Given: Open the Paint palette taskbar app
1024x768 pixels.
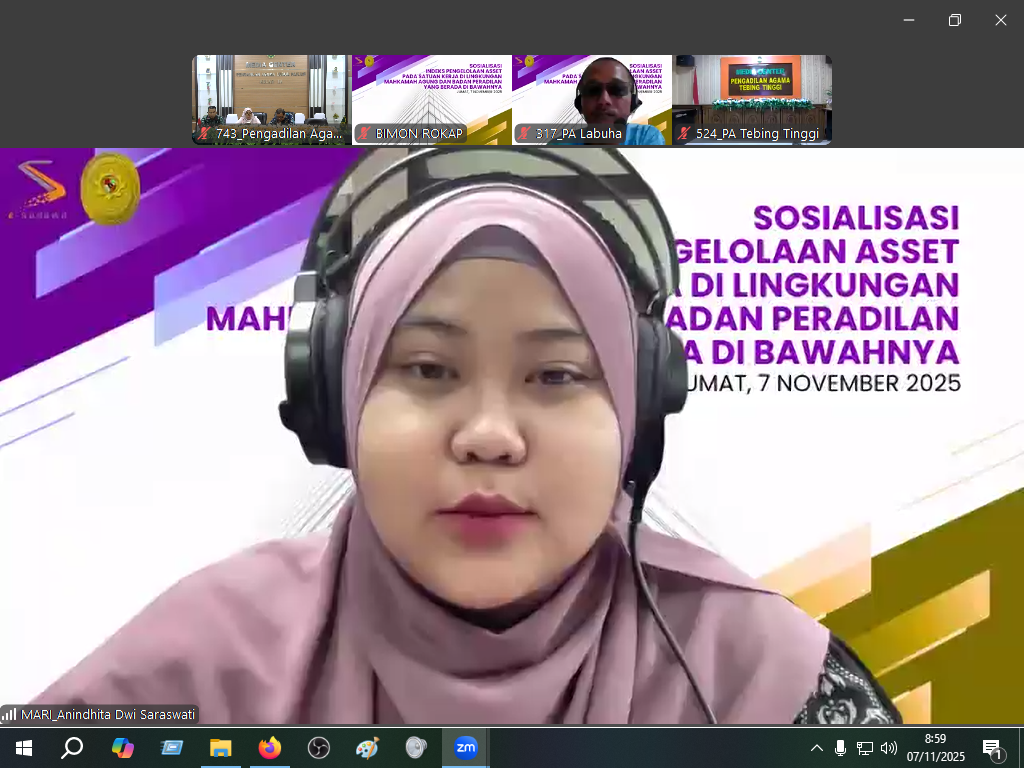Looking at the screenshot, I should click(x=368, y=748).
